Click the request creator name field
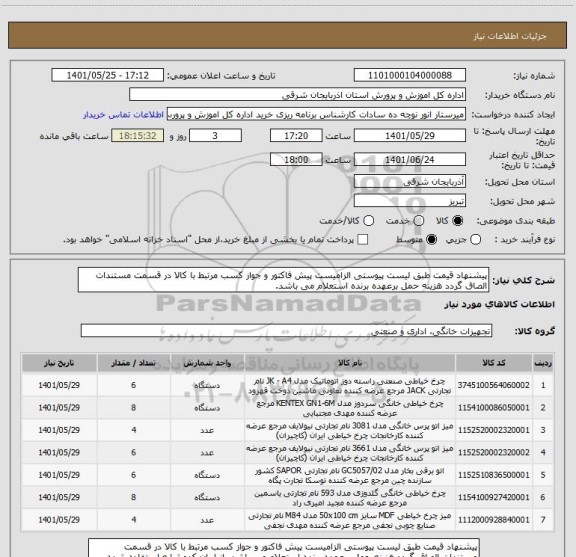This screenshot has height=557, width=576. [x=316, y=115]
